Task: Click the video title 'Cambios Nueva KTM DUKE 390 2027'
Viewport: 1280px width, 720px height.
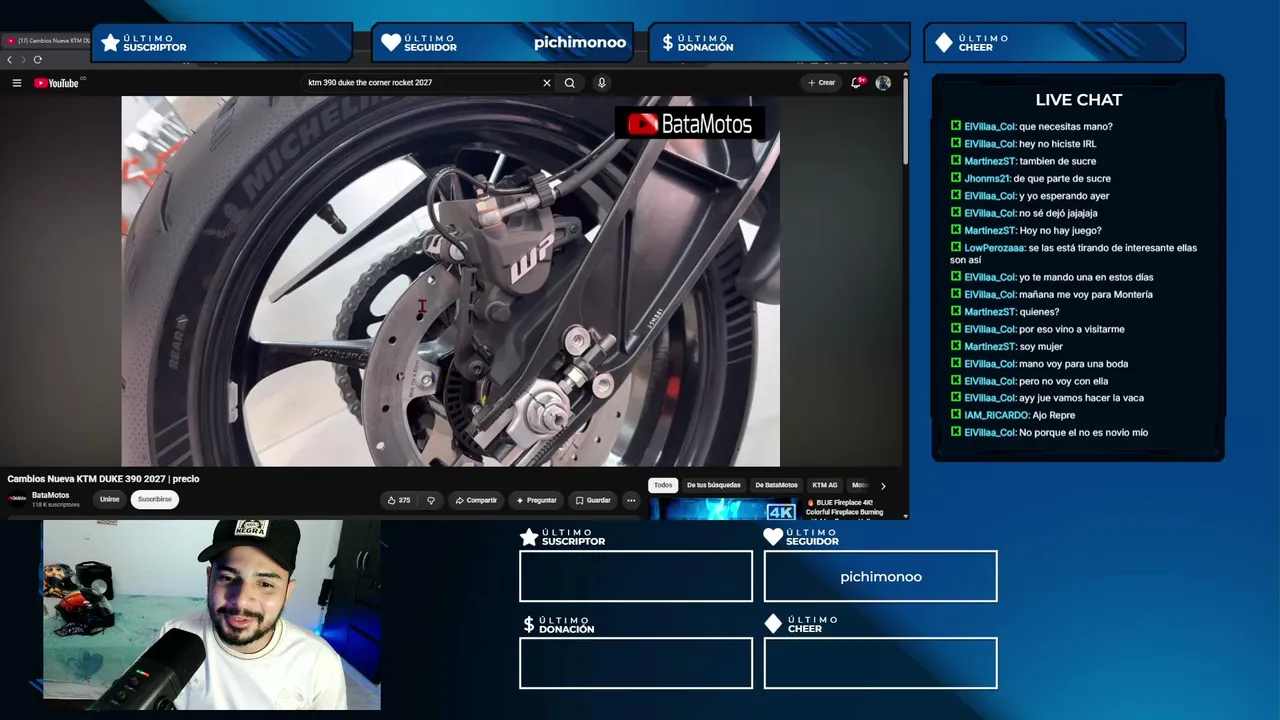Action: click(103, 479)
